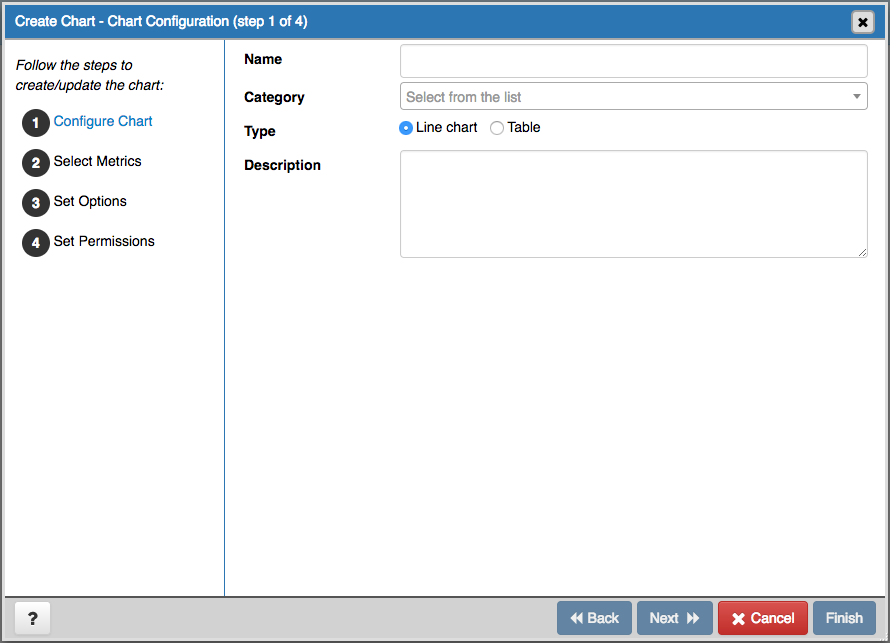Screen dimensions: 890x643
Task: Click the step 4 circle icon
Action: 36,243
